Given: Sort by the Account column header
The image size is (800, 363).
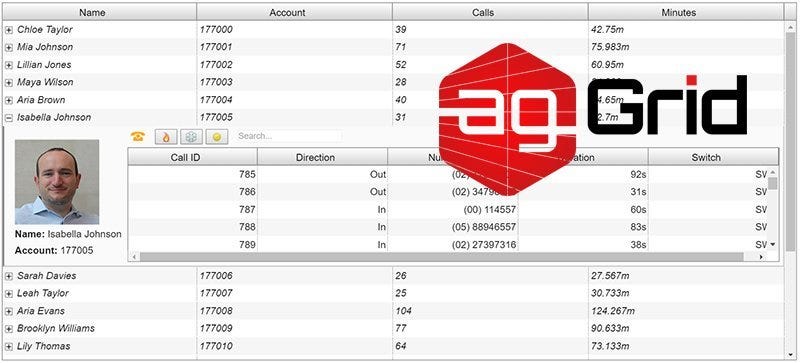Looking at the screenshot, I should 294,12.
